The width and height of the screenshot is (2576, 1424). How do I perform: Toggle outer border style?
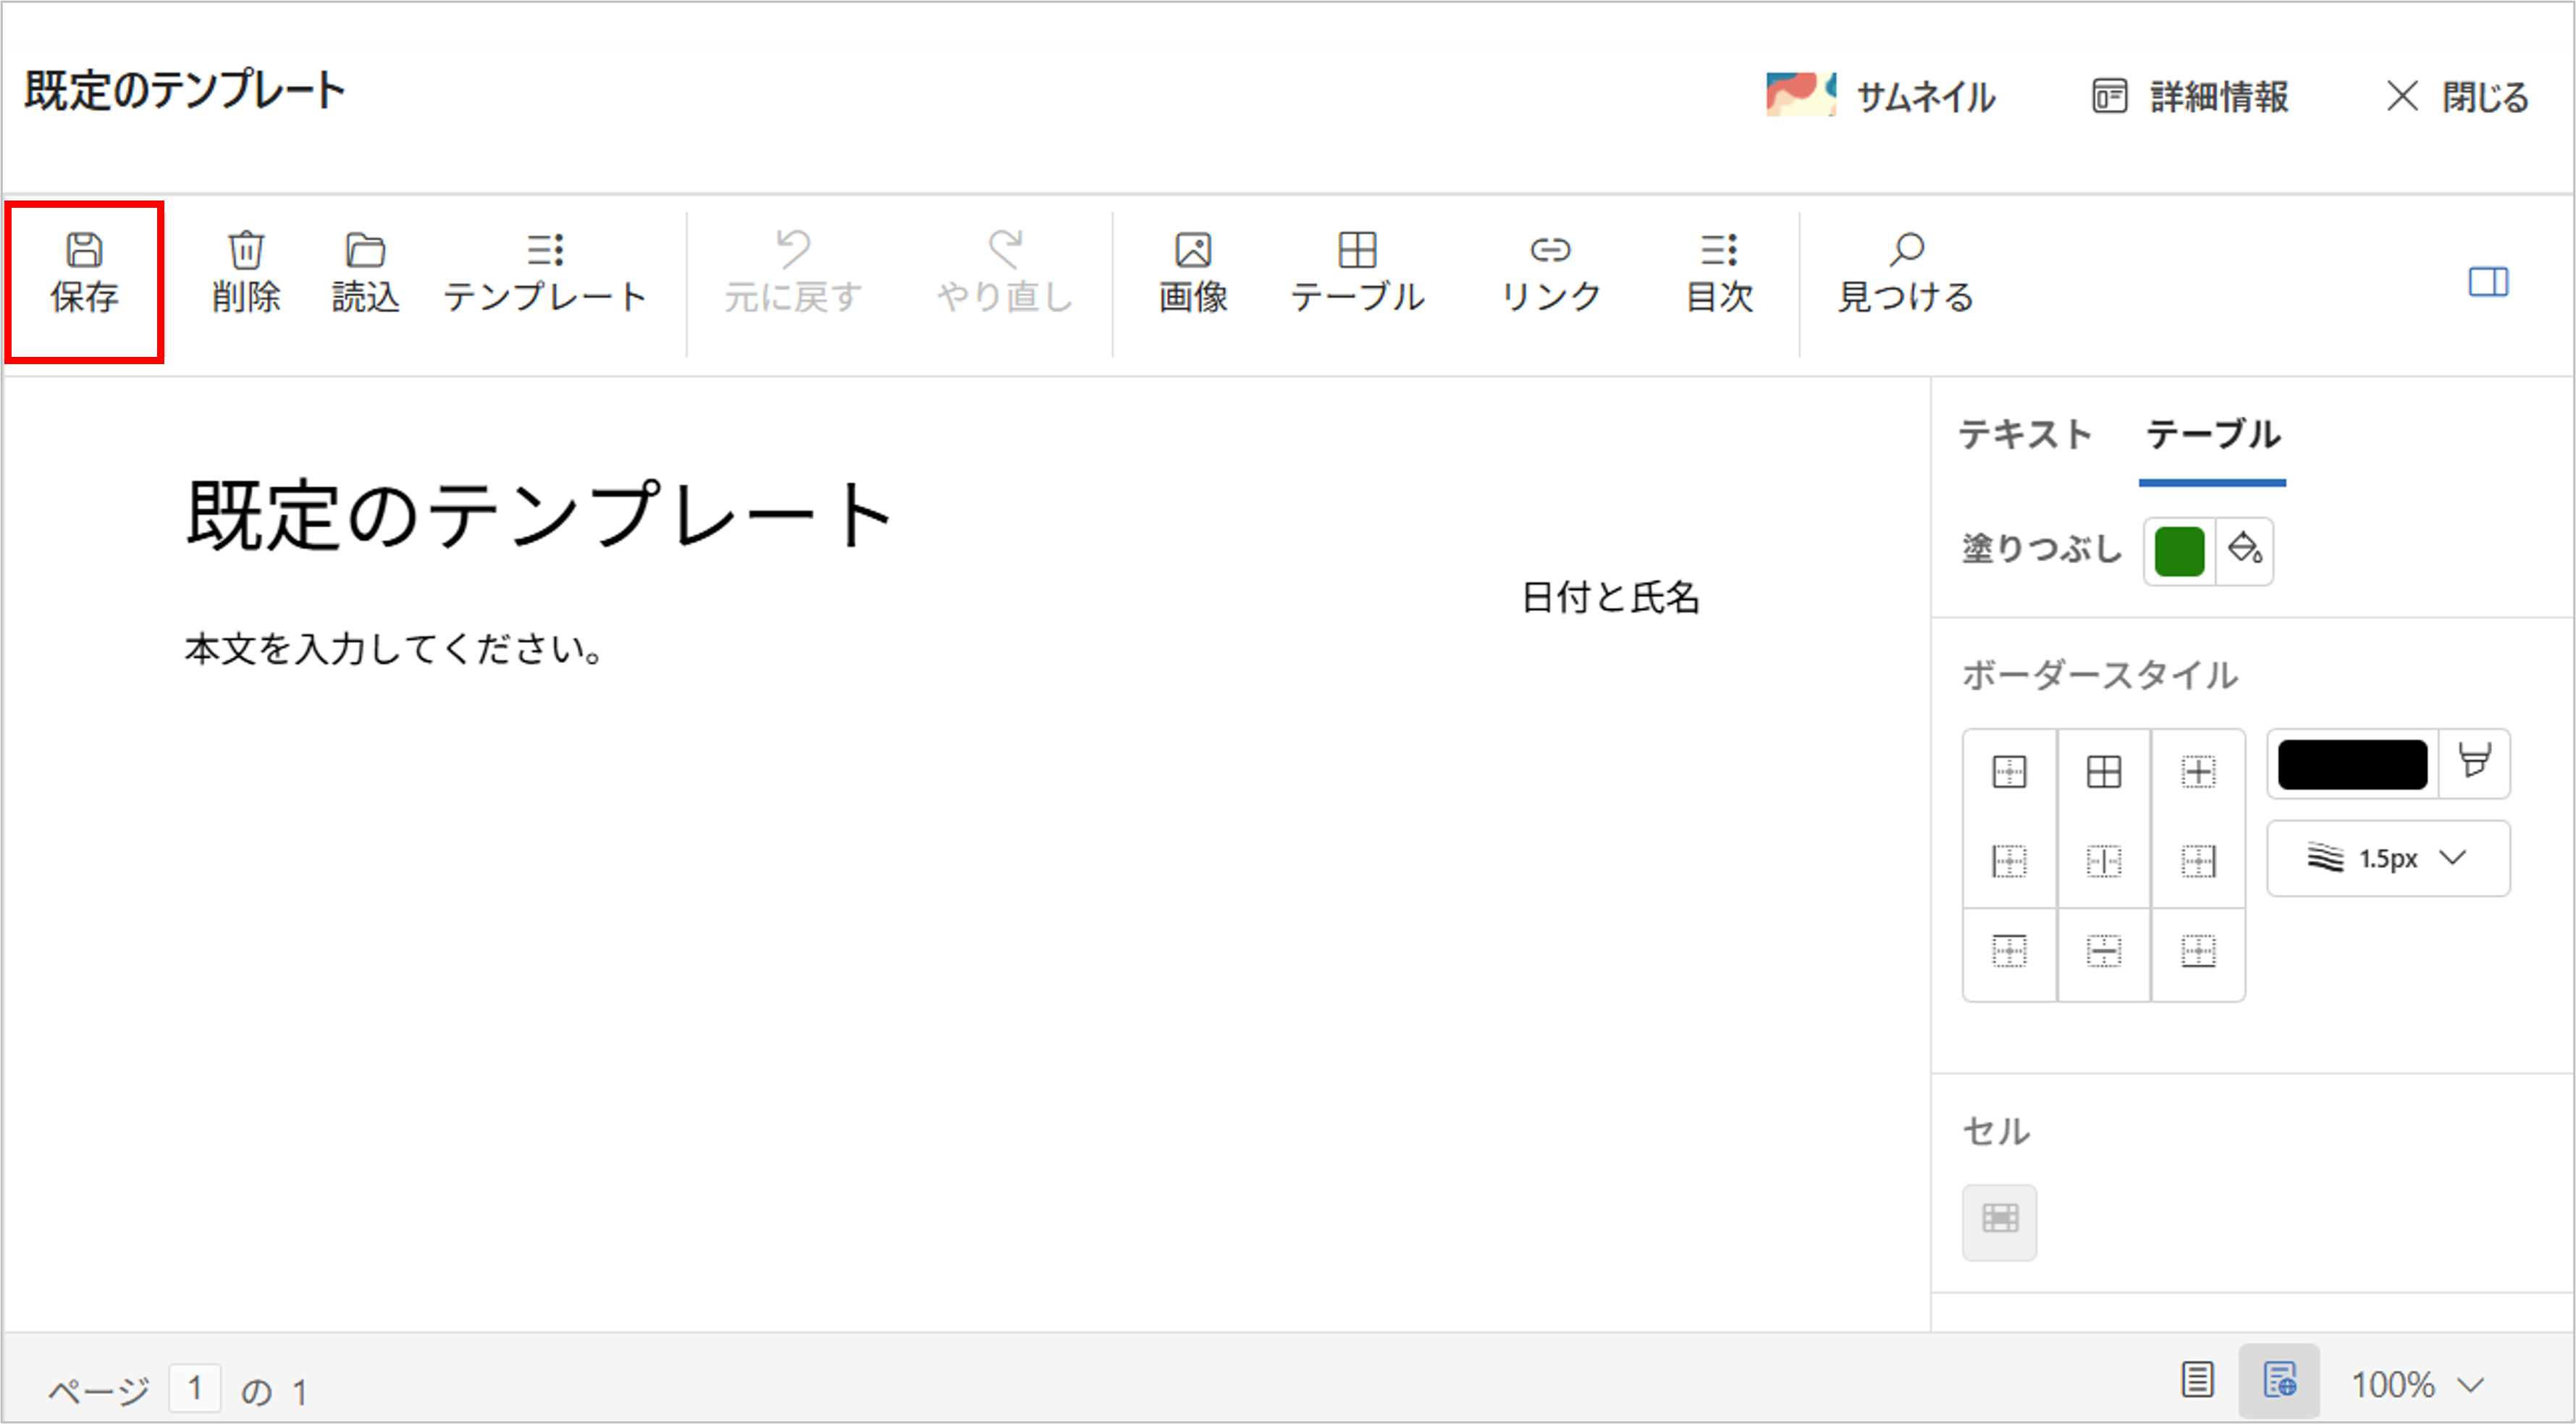tap(2009, 772)
